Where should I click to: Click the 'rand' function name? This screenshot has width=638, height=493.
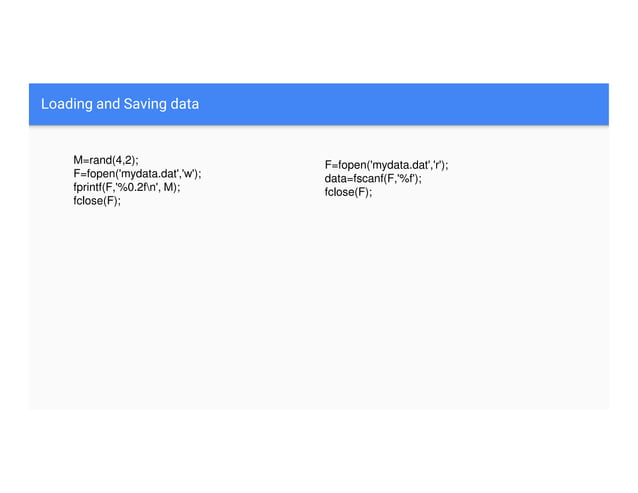(100, 160)
